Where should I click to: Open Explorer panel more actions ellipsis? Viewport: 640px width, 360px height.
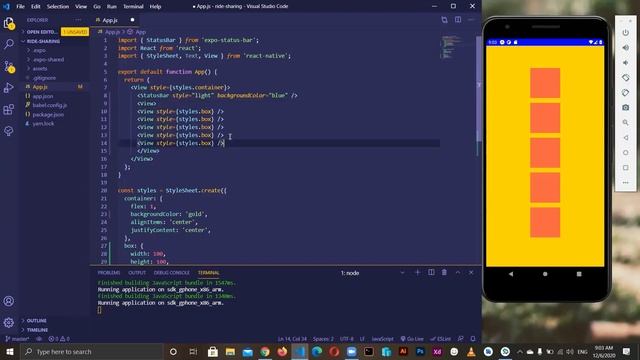pyautogui.click(x=78, y=20)
